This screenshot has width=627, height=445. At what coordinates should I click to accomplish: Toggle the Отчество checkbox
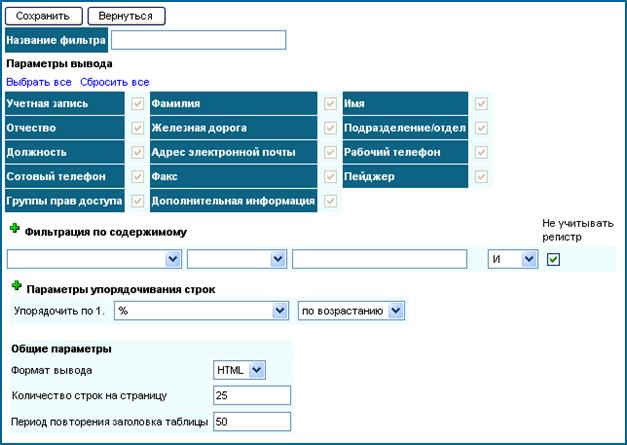click(x=138, y=128)
